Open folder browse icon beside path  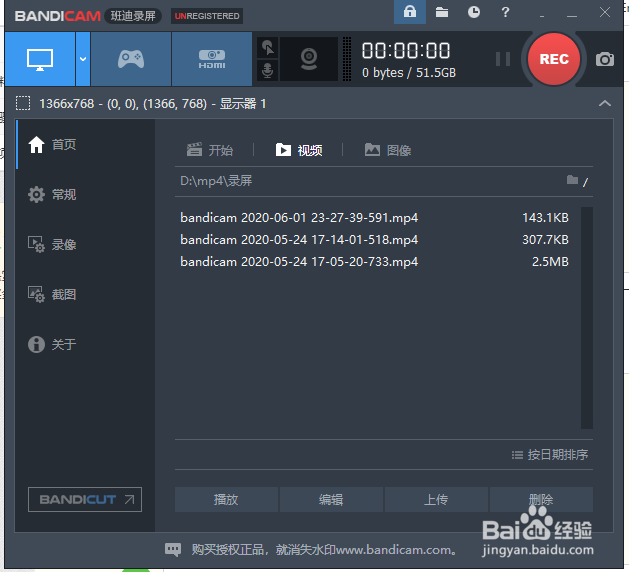point(572,180)
